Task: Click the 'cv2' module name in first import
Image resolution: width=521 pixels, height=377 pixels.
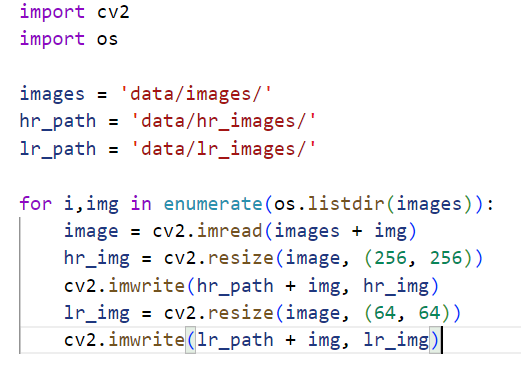Action: click(x=113, y=12)
